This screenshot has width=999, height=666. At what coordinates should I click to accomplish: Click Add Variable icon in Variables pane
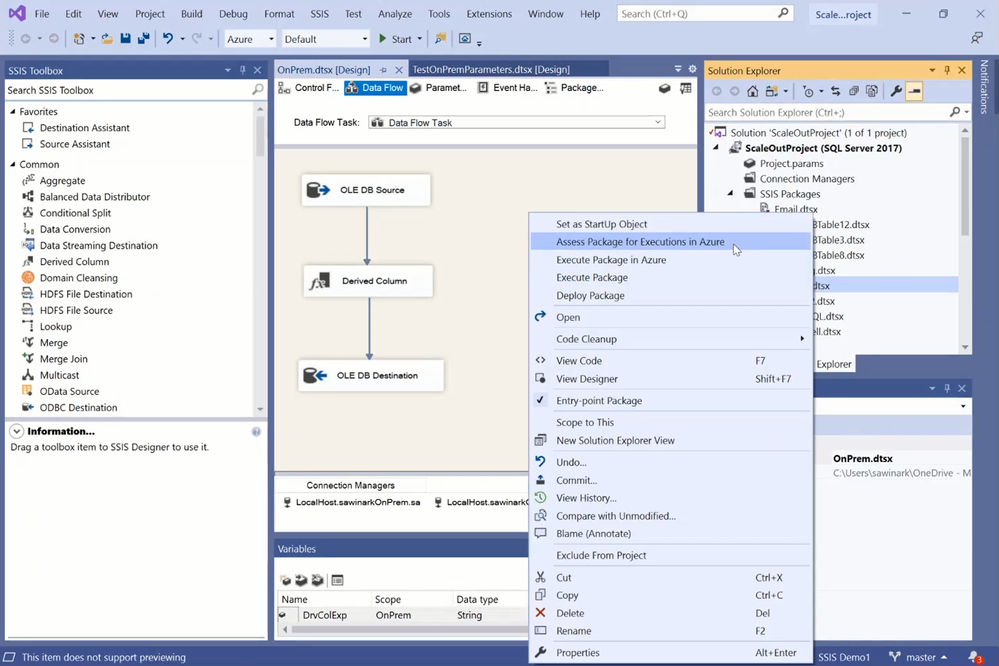tap(285, 580)
